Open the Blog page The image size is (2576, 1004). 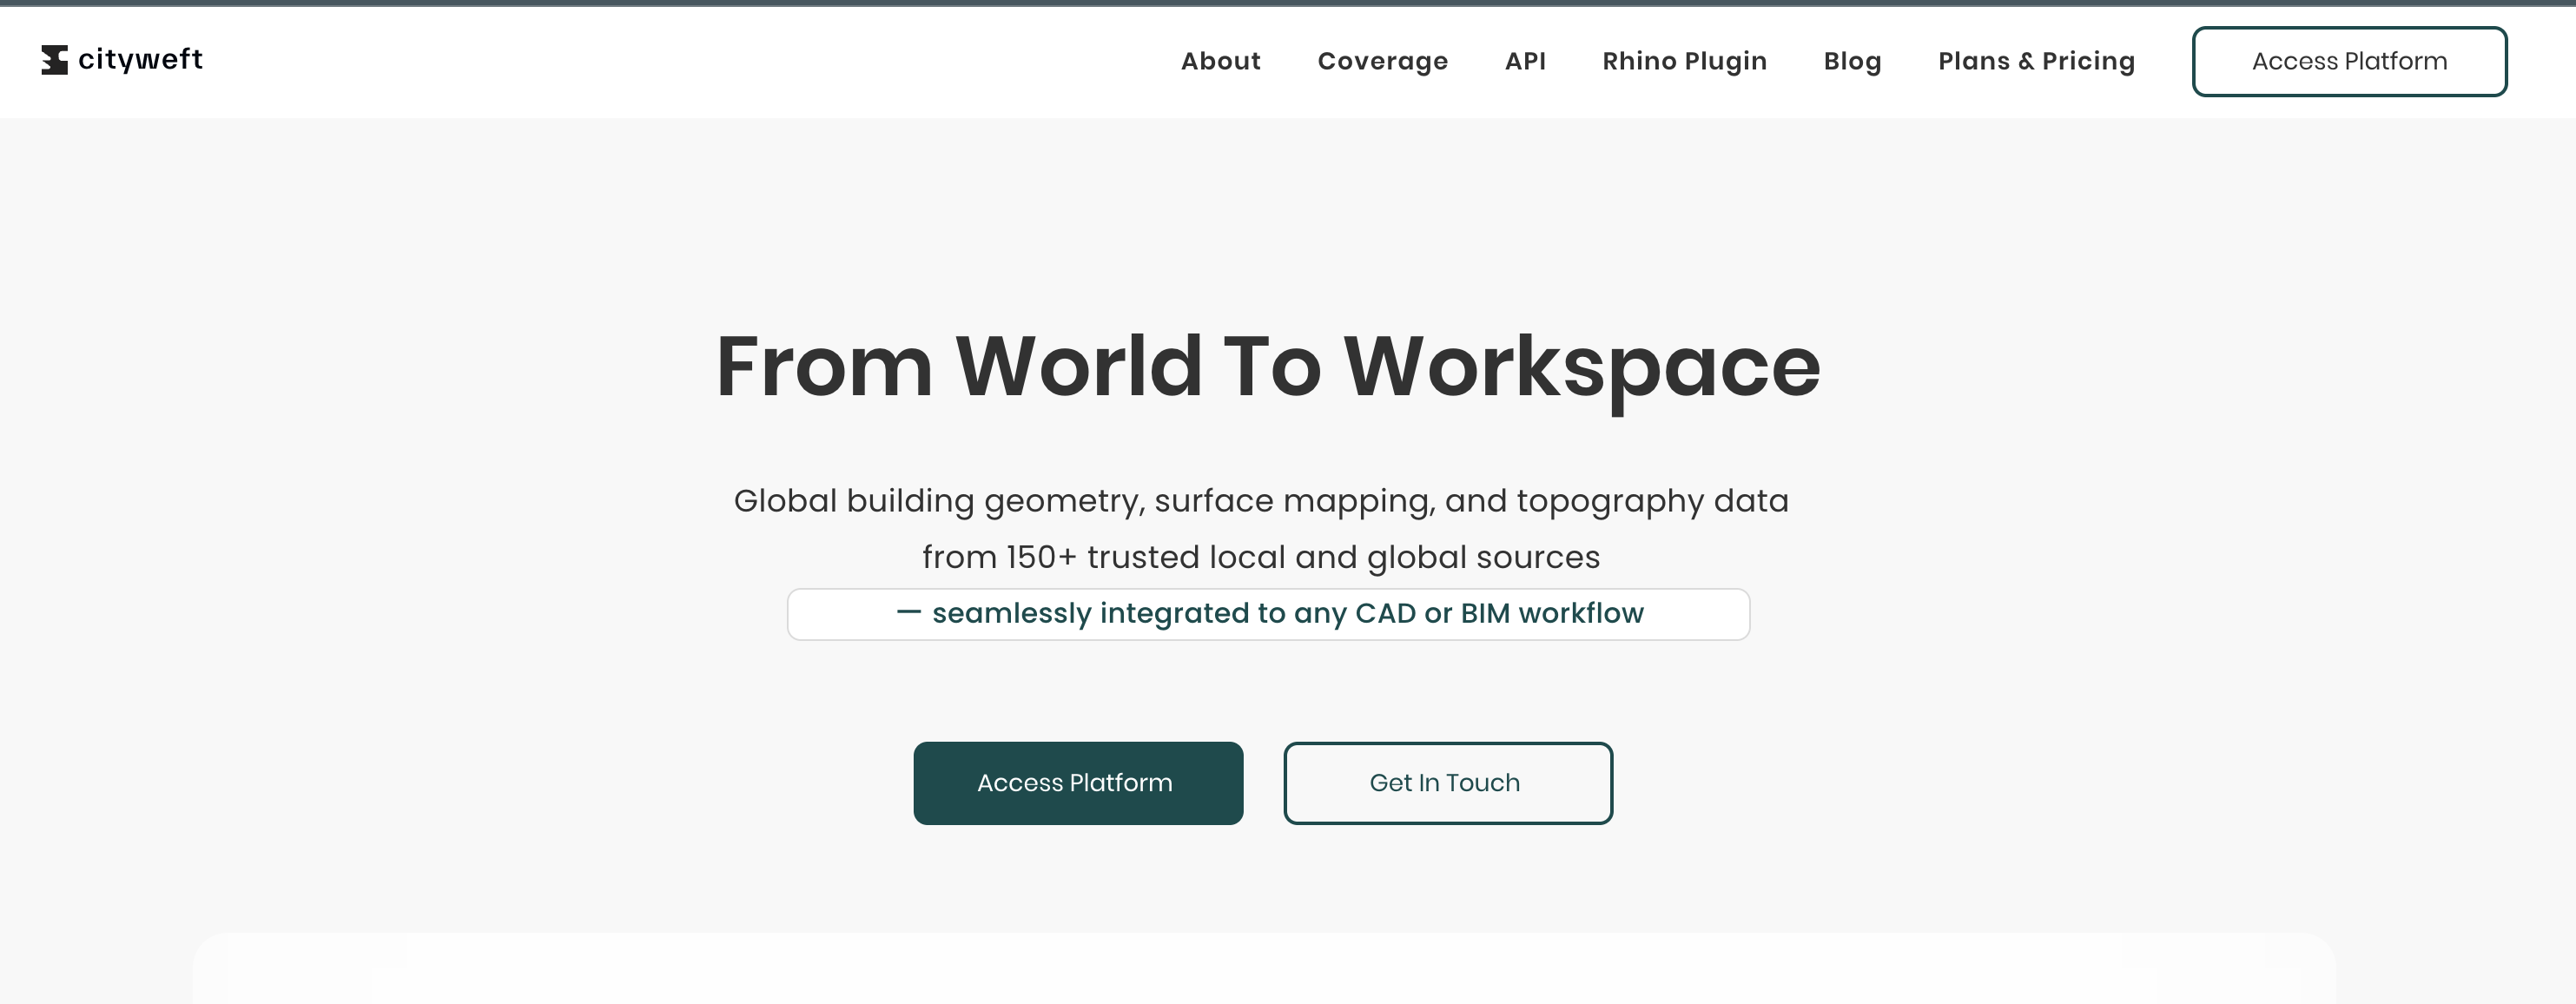1852,62
